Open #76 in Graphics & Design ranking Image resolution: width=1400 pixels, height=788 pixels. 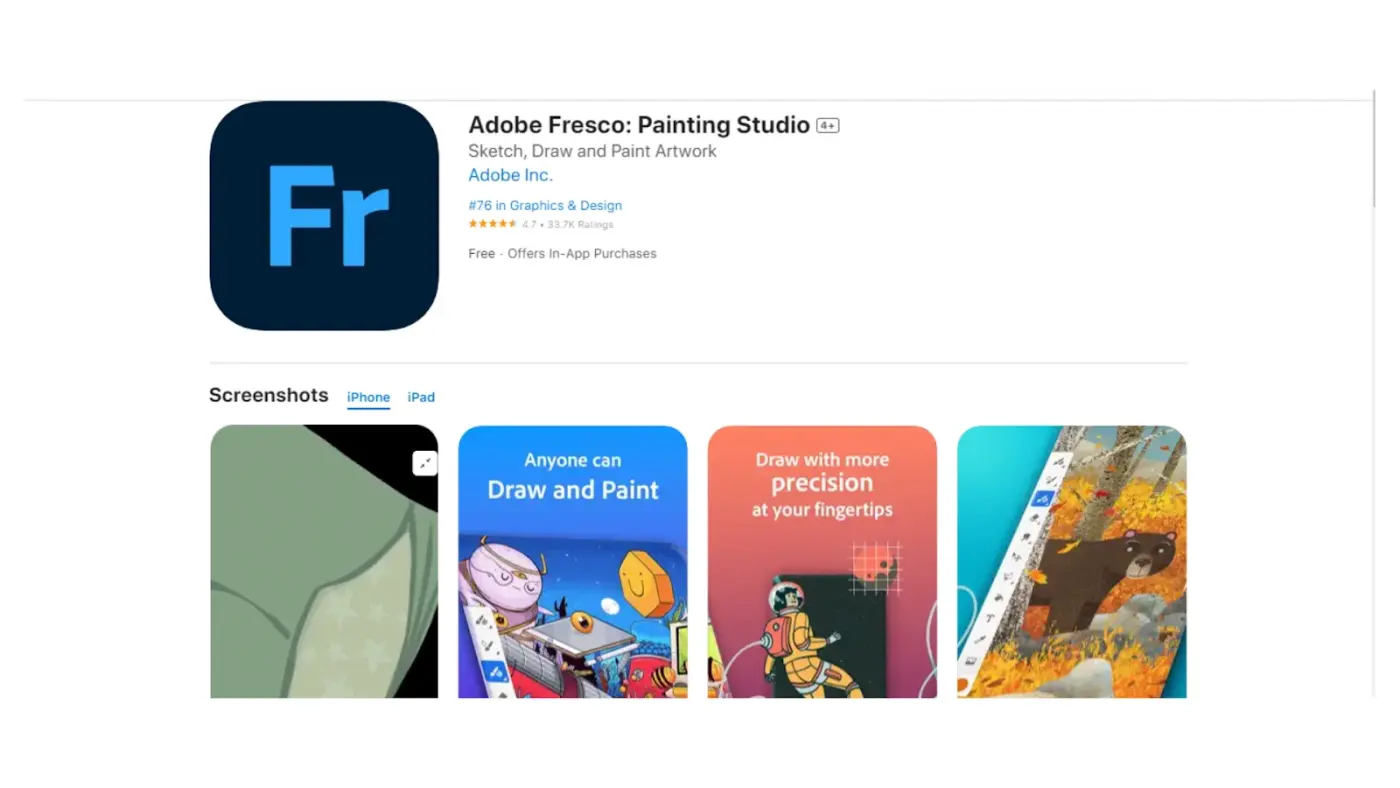point(545,205)
